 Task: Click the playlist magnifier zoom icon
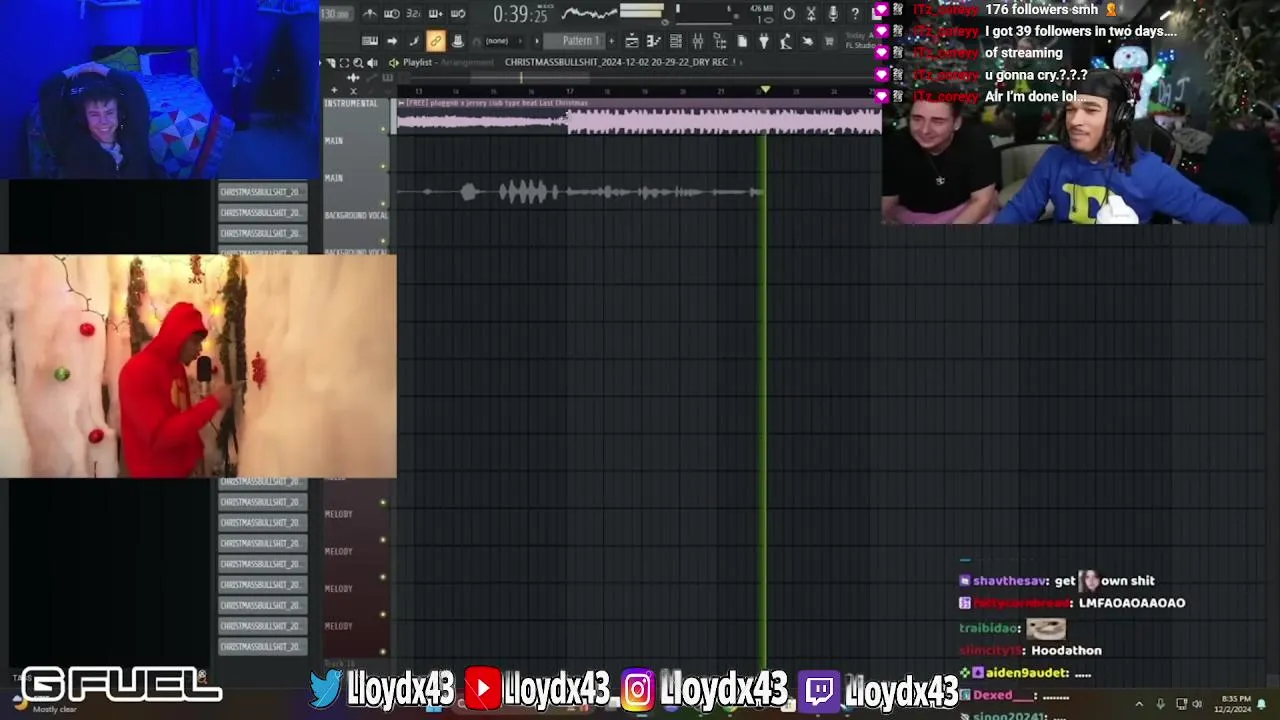click(358, 63)
